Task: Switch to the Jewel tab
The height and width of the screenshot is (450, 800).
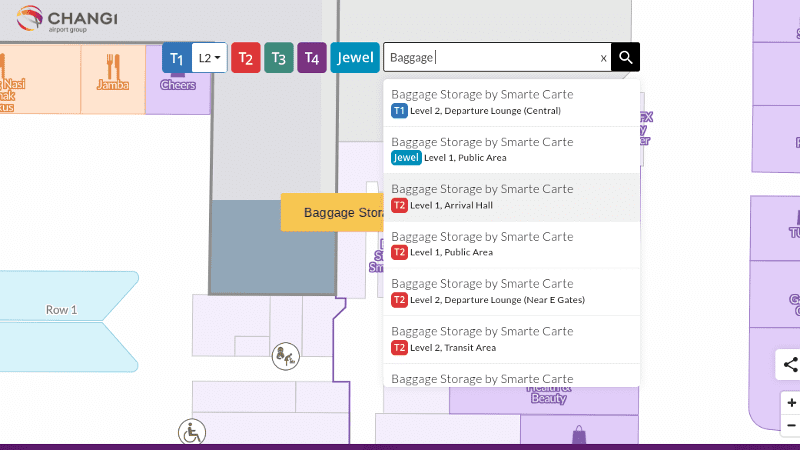Action: [x=355, y=58]
